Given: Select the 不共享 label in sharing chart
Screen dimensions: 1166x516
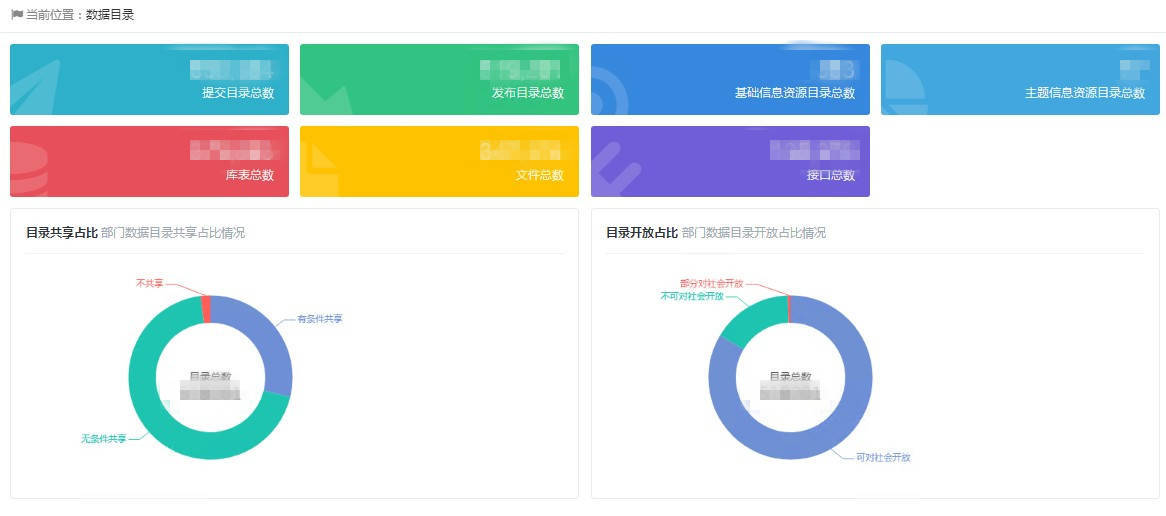Looking at the screenshot, I should point(149,283).
